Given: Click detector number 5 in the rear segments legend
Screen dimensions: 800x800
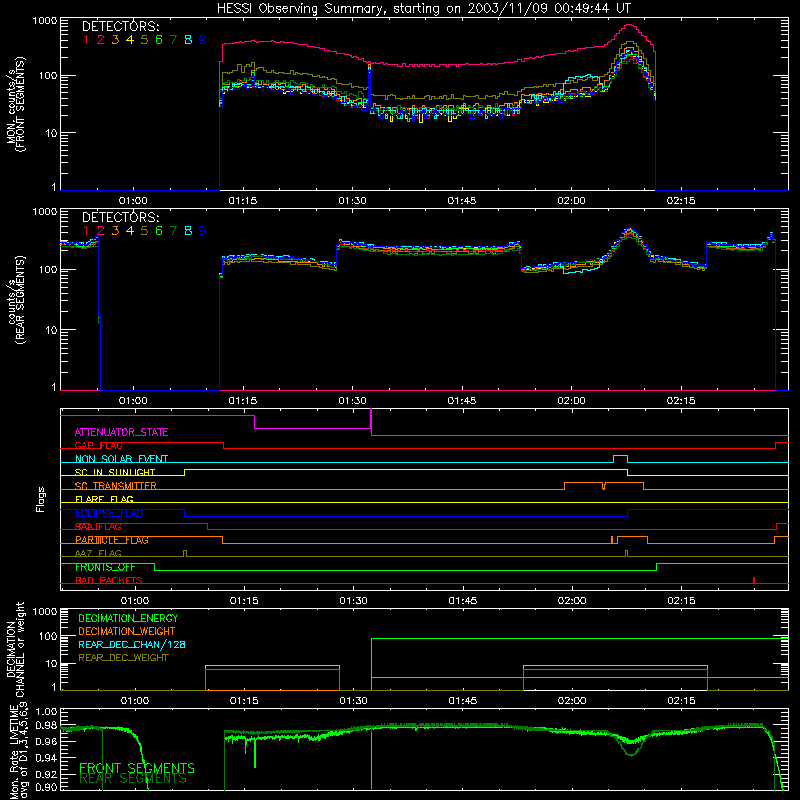Looking at the screenshot, I should [144, 231].
